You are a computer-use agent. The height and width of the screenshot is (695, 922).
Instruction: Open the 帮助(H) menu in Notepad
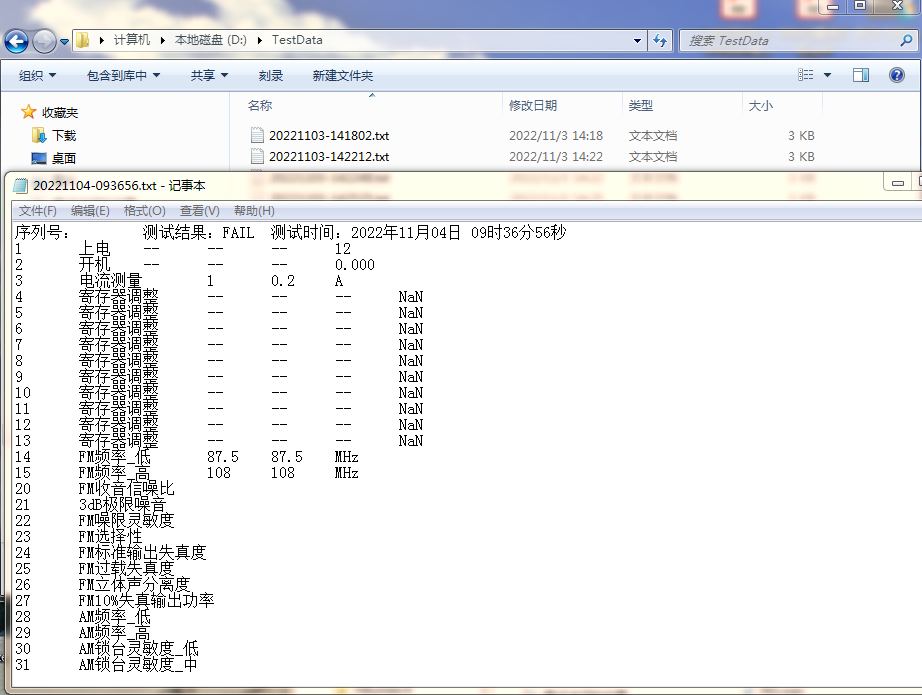(x=254, y=210)
